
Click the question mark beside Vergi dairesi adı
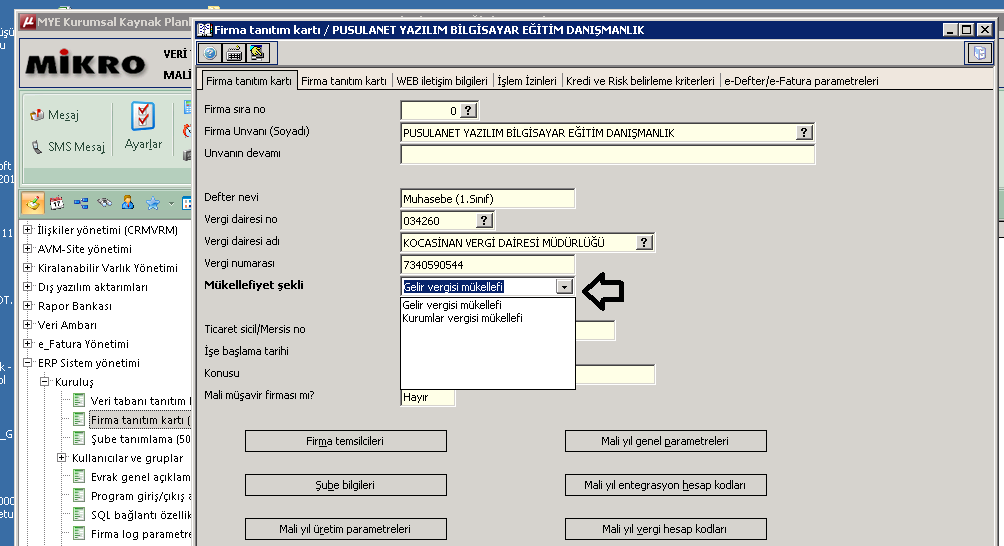tap(644, 243)
